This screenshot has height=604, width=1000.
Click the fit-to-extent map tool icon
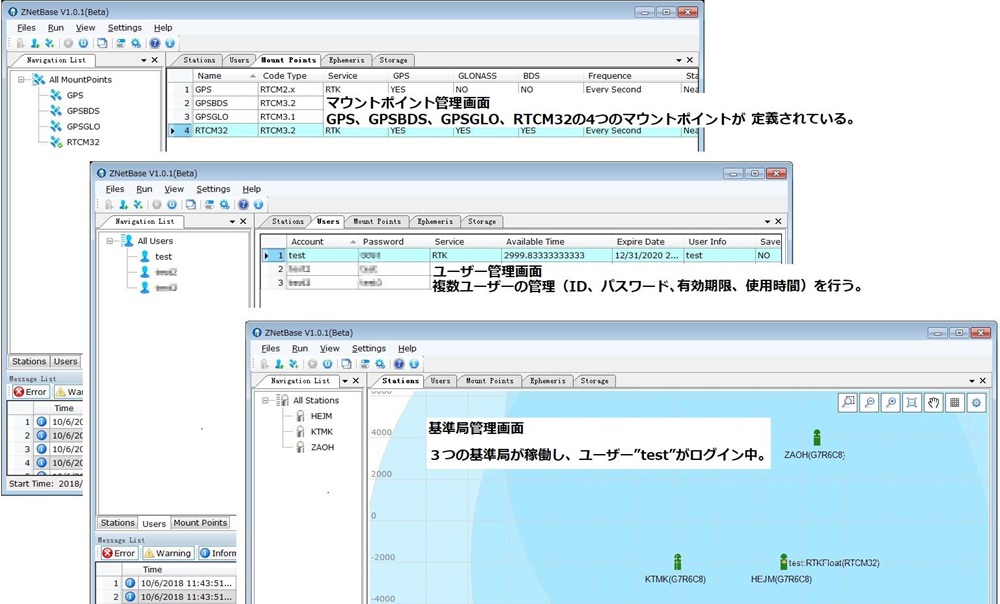point(911,402)
